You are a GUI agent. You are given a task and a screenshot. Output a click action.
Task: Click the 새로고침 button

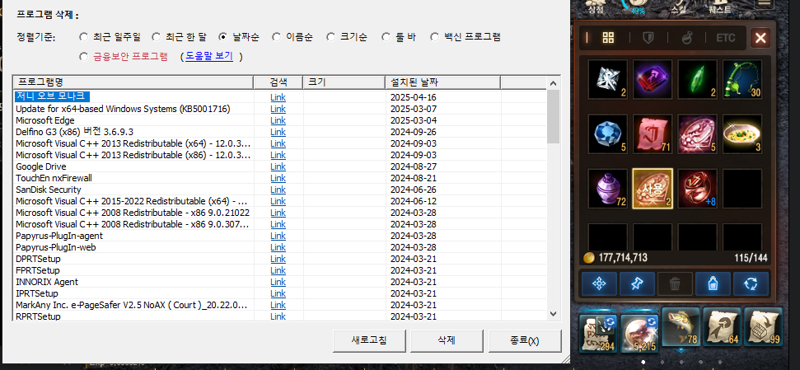[369, 340]
